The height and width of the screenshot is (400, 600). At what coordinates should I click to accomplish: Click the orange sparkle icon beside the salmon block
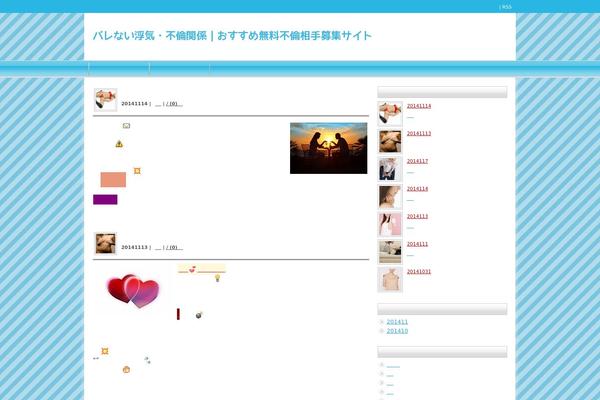click(x=137, y=171)
